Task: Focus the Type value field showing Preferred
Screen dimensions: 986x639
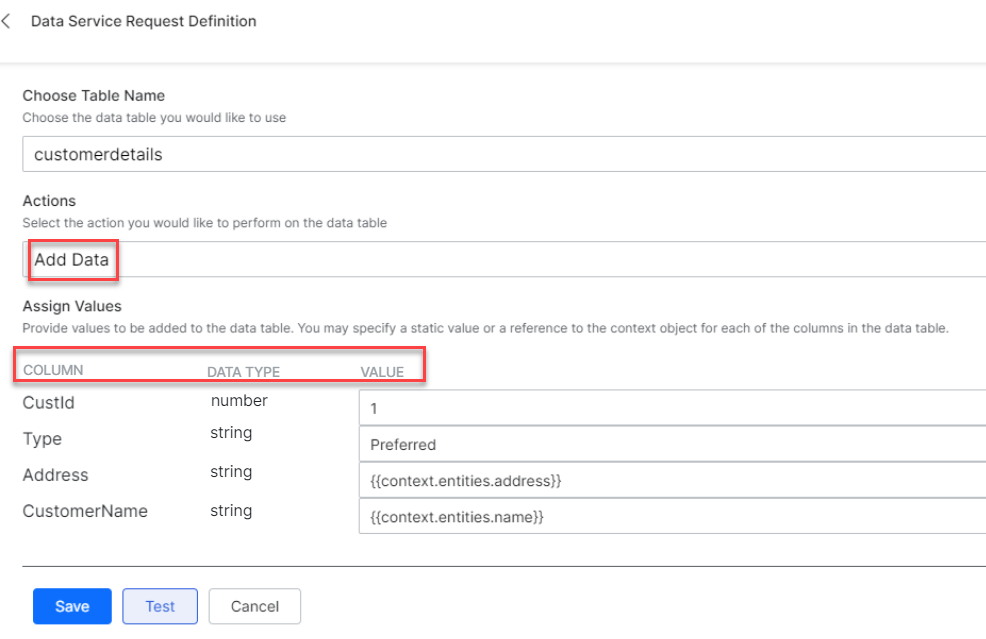Action: [671, 444]
